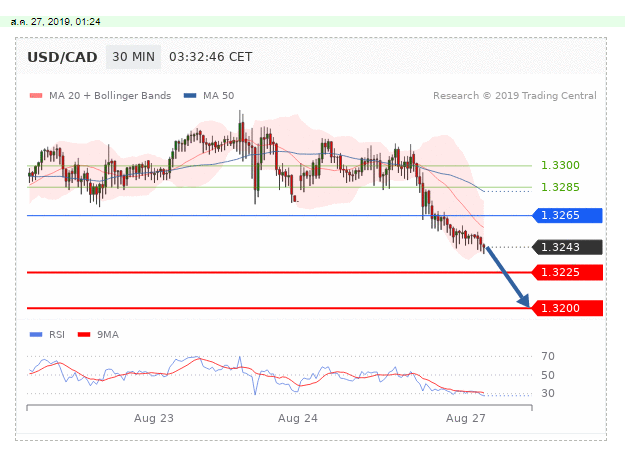
Task: Click the 1.3300 resistance level label
Action: pos(560,165)
